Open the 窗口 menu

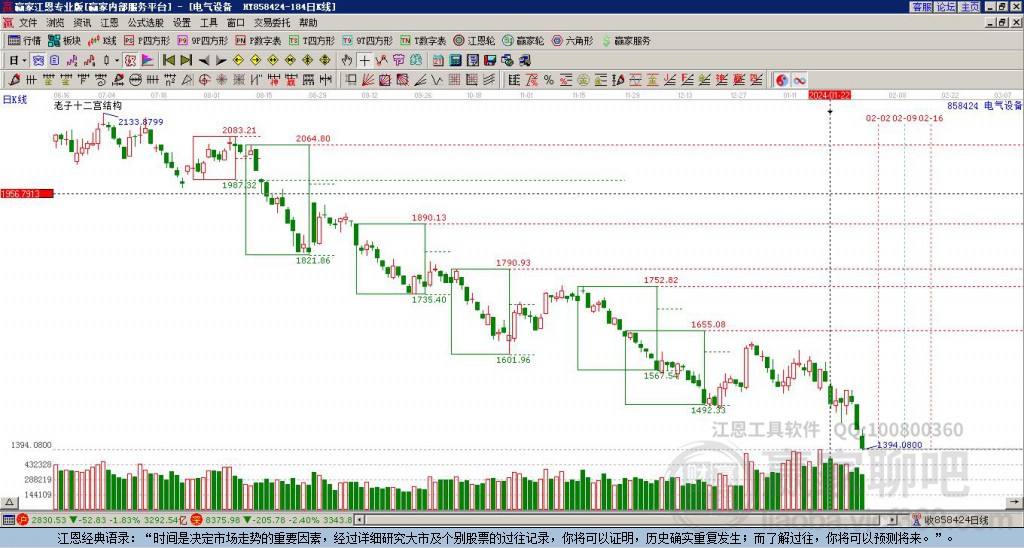236,23
